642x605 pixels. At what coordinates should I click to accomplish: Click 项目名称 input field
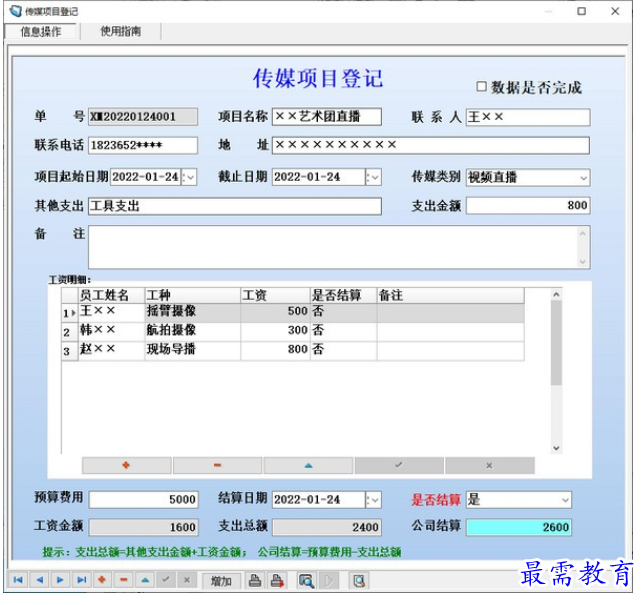327,117
